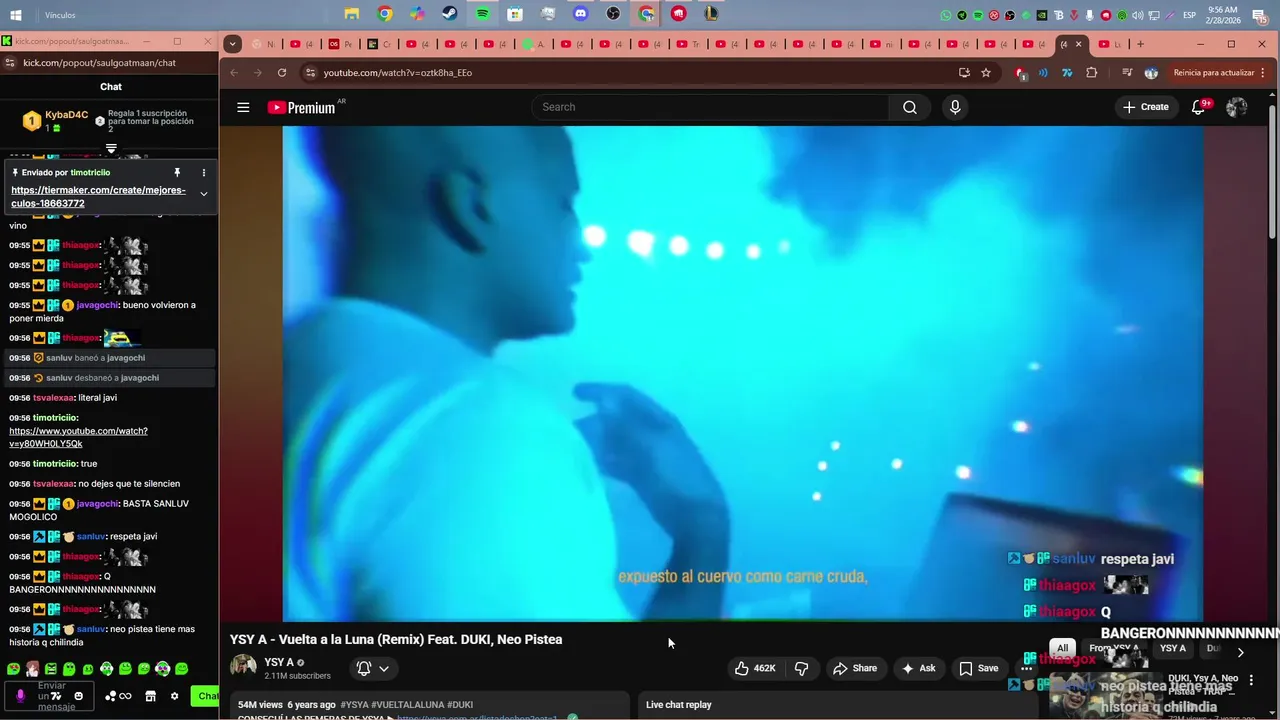The image size is (1280, 720).
Task: Open Spotify from the taskbar
Action: (x=482, y=14)
